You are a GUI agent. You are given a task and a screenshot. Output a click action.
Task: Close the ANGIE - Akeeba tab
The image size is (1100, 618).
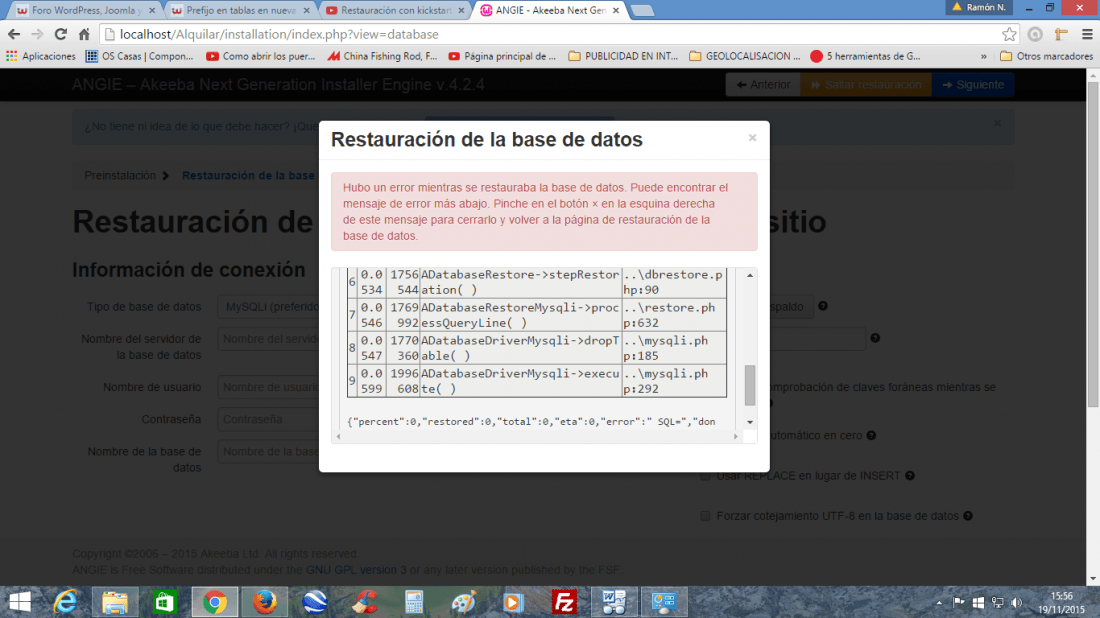pyautogui.click(x=616, y=11)
